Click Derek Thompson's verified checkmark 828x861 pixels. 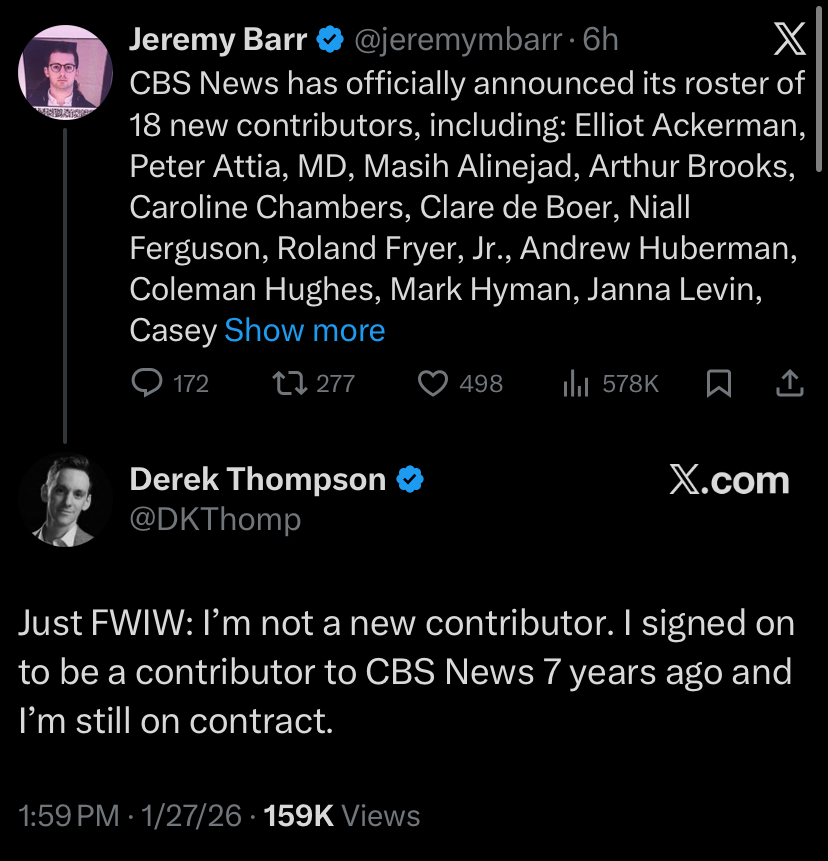click(x=410, y=480)
